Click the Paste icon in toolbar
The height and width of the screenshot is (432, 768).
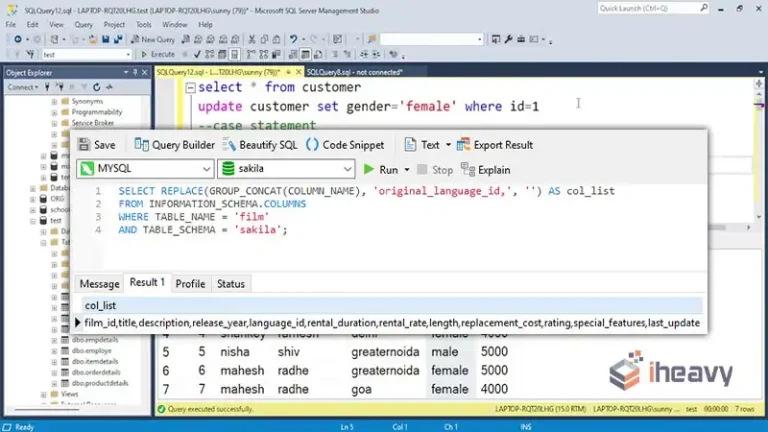click(277, 39)
